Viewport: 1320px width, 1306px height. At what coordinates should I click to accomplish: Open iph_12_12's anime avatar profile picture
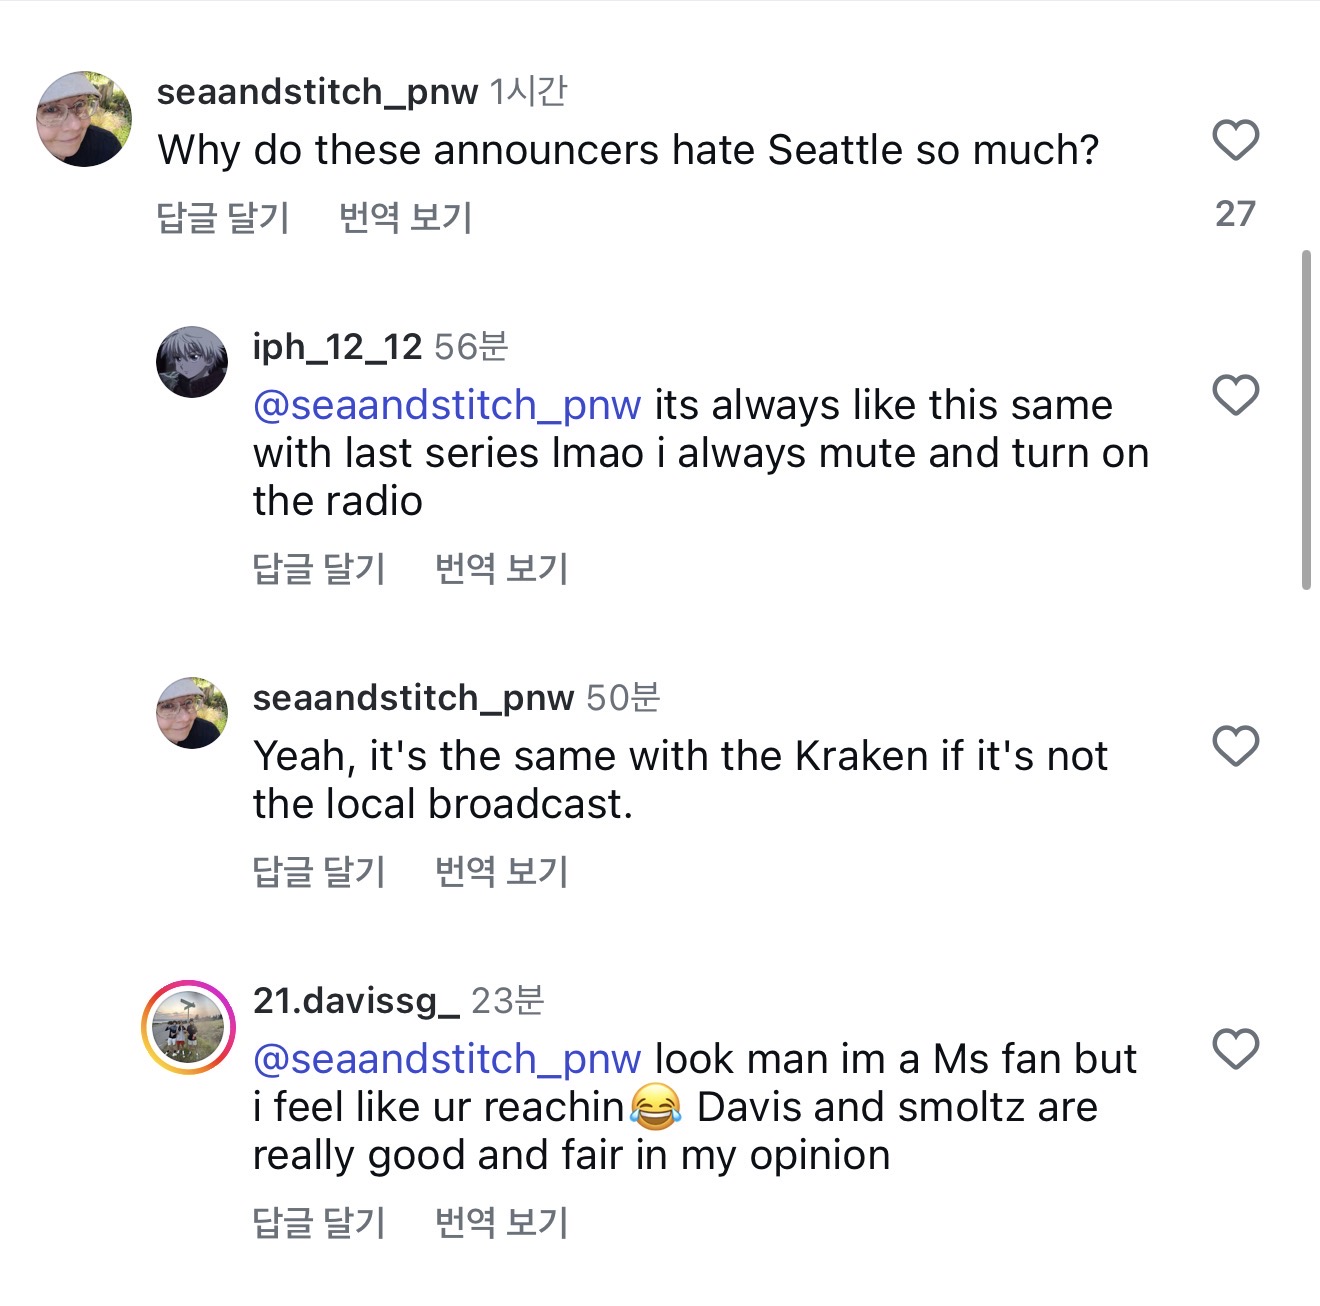click(192, 362)
